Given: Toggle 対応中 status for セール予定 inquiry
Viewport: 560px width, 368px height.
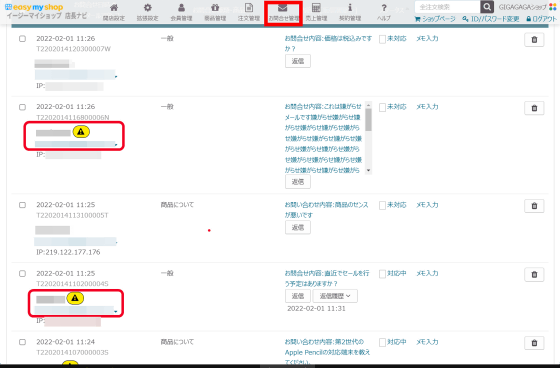Looking at the screenshot, I should [382, 274].
